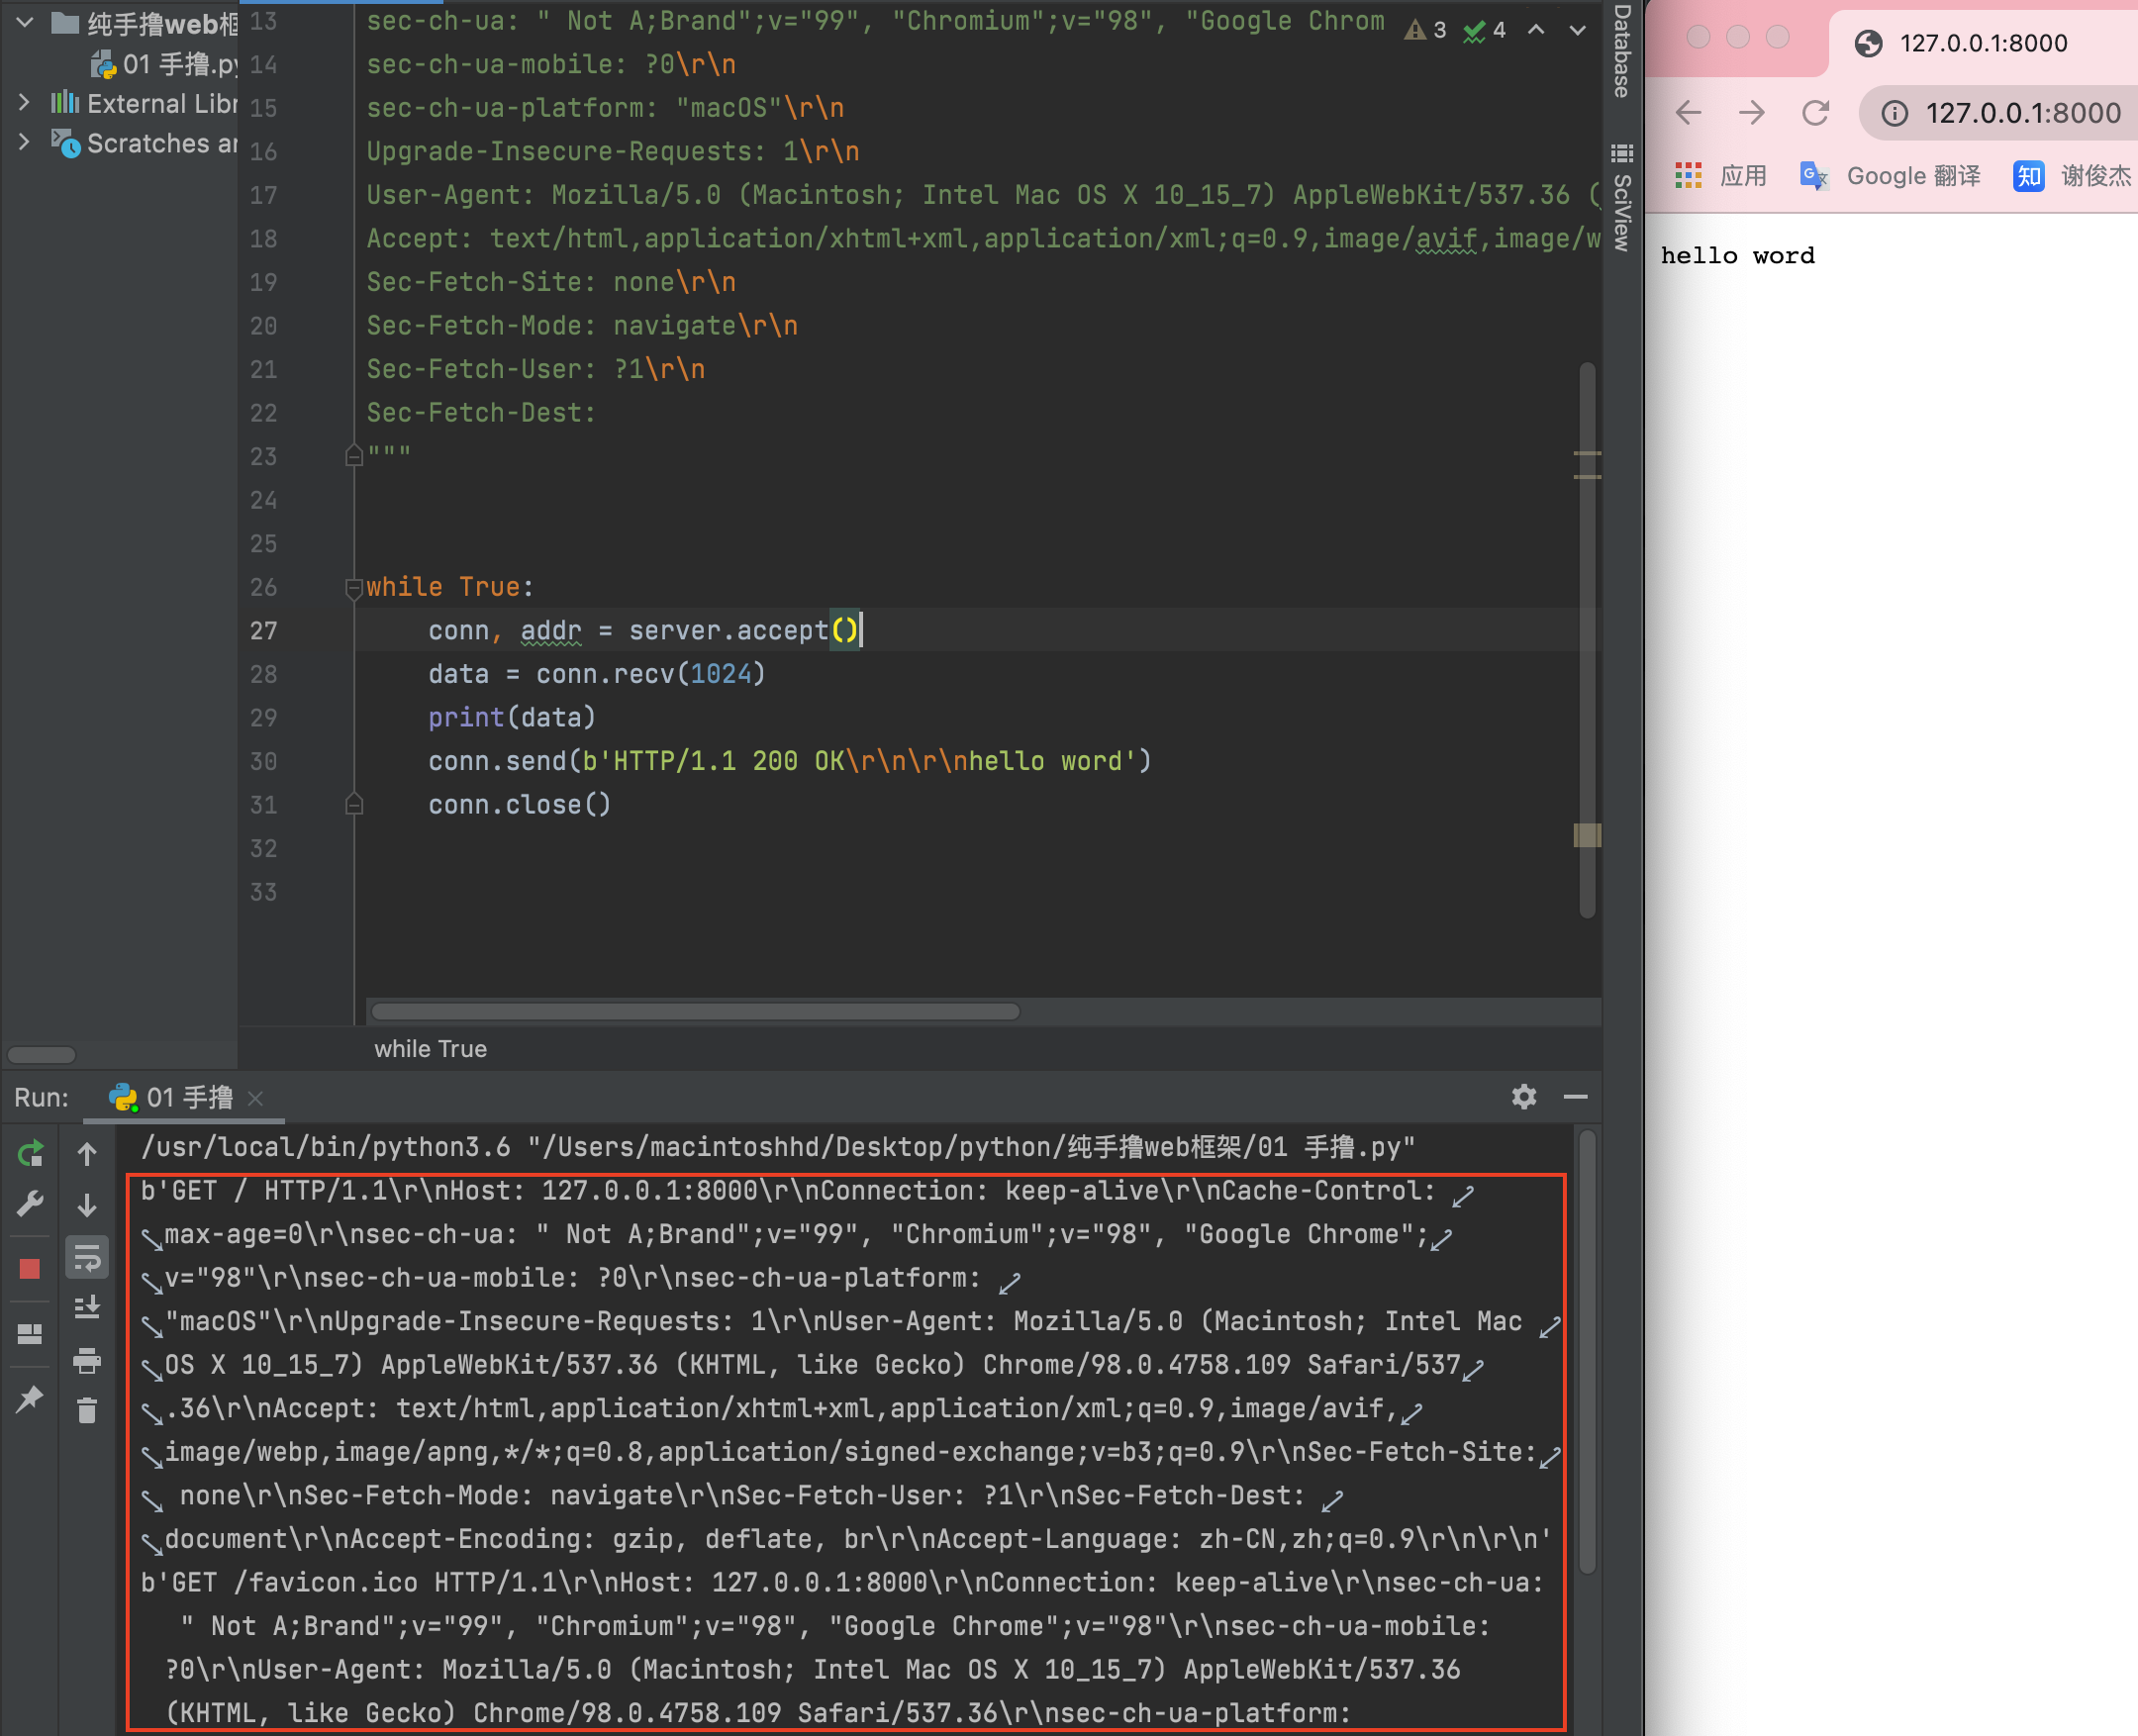Click the warnings indicator showing 3
The image size is (2138, 1736).
[1425, 30]
